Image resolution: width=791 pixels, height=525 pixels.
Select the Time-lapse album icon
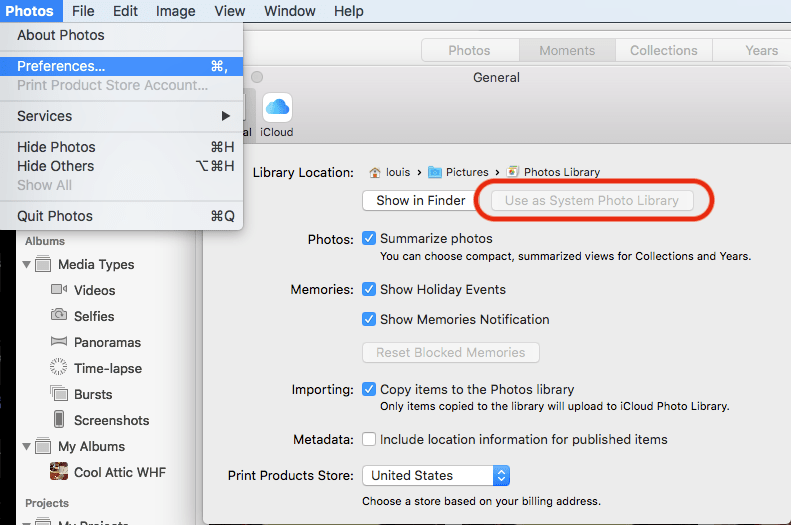pyautogui.click(x=59, y=368)
